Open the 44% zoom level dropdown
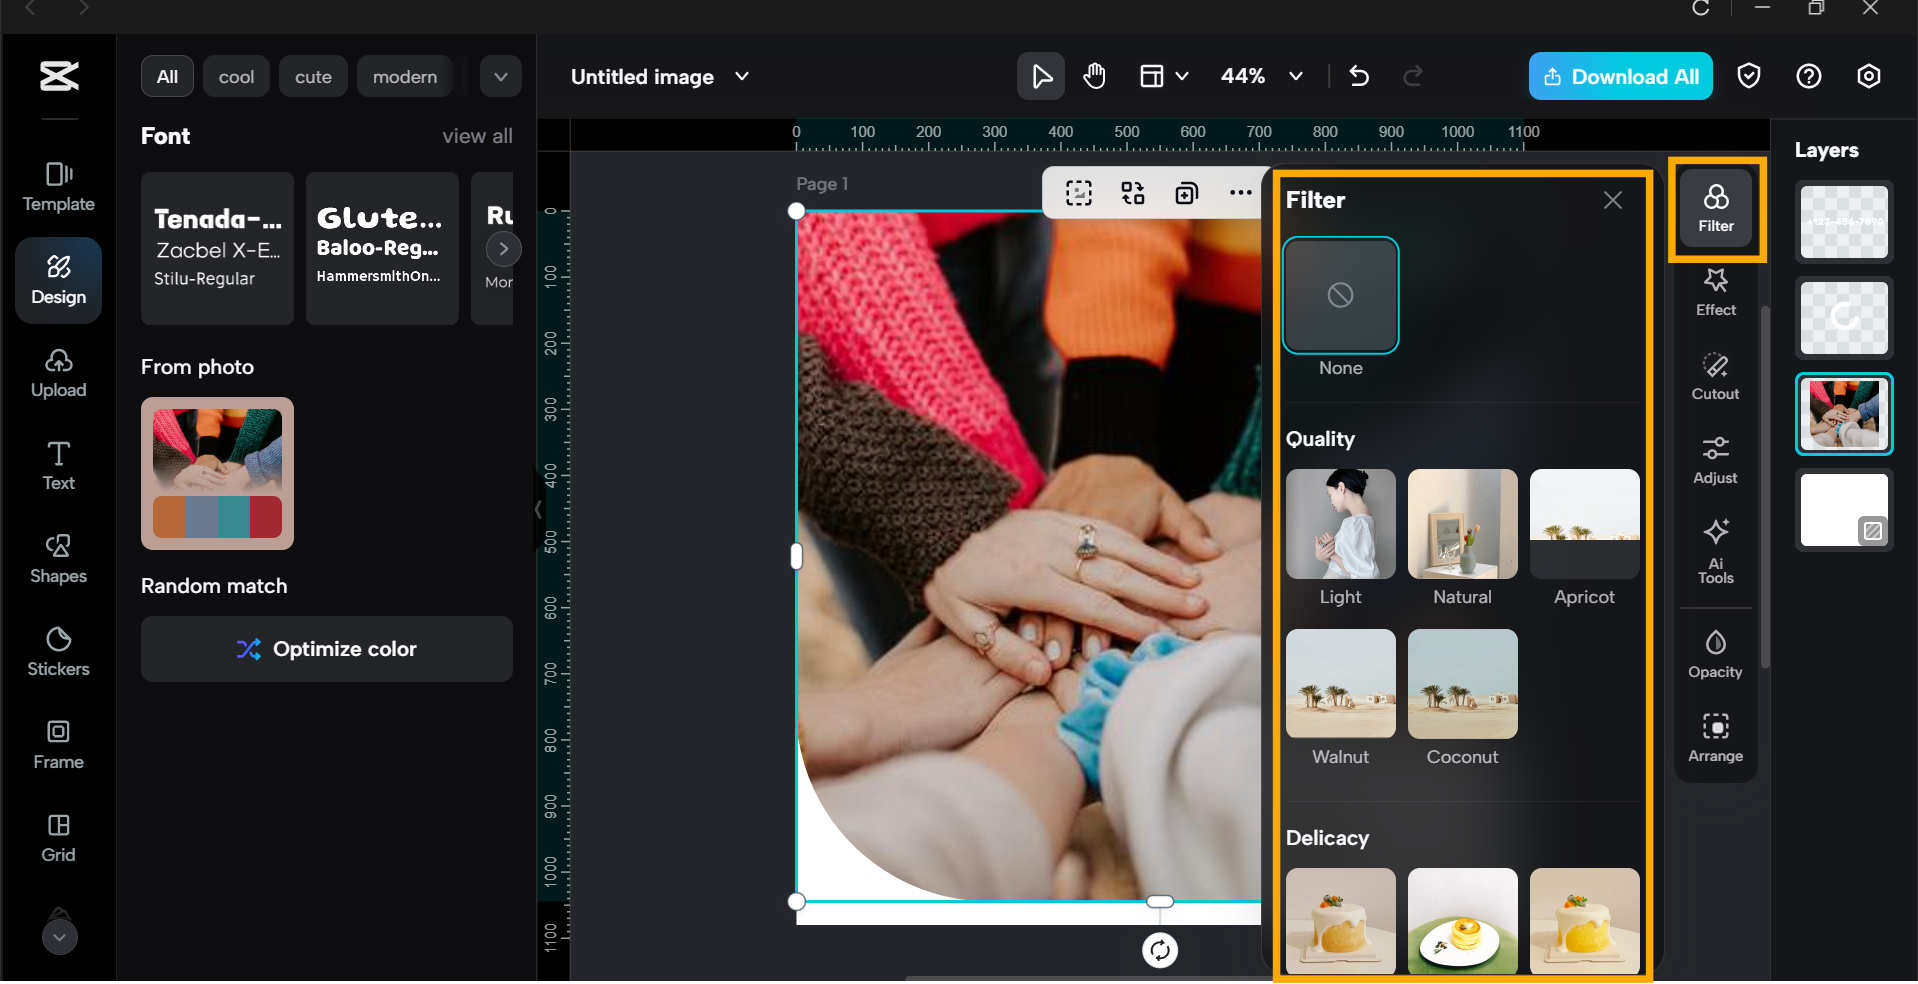This screenshot has height=984, width=1918. (x=1262, y=76)
